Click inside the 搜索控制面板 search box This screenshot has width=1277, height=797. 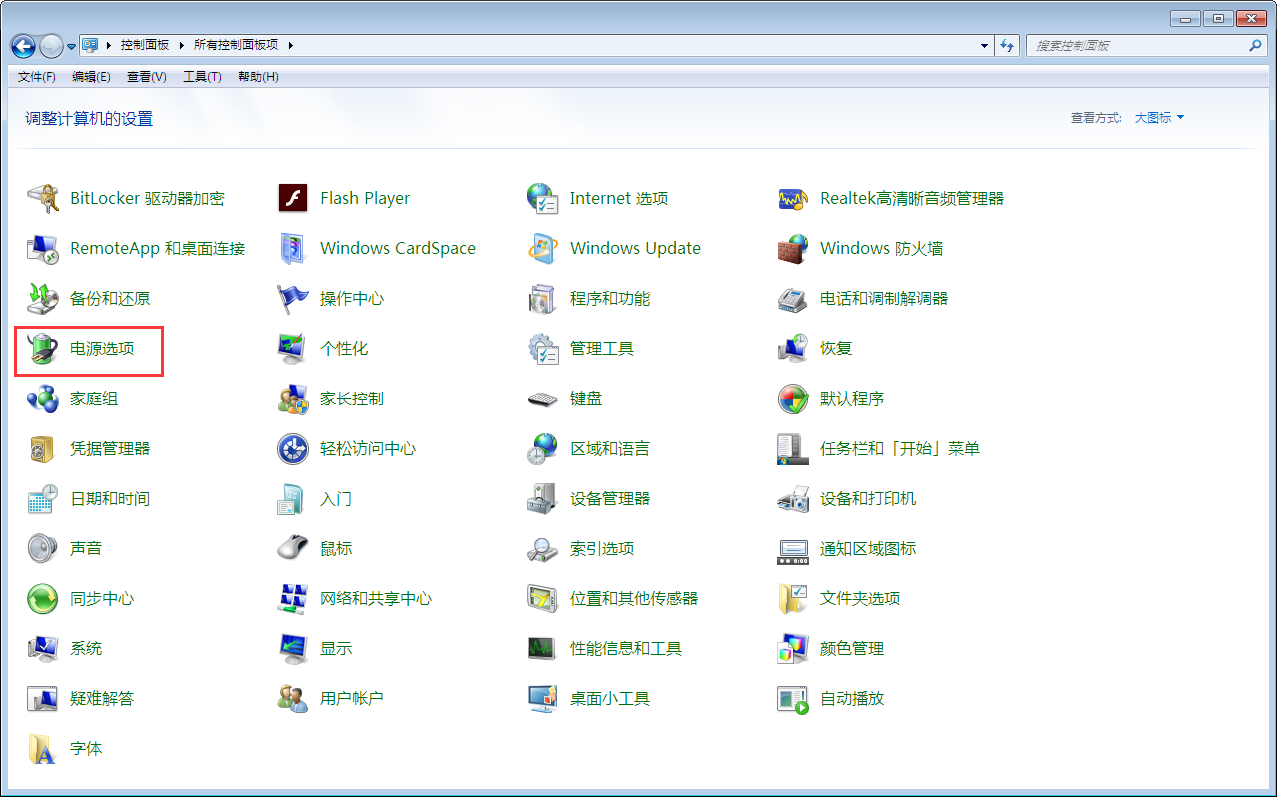[1140, 45]
